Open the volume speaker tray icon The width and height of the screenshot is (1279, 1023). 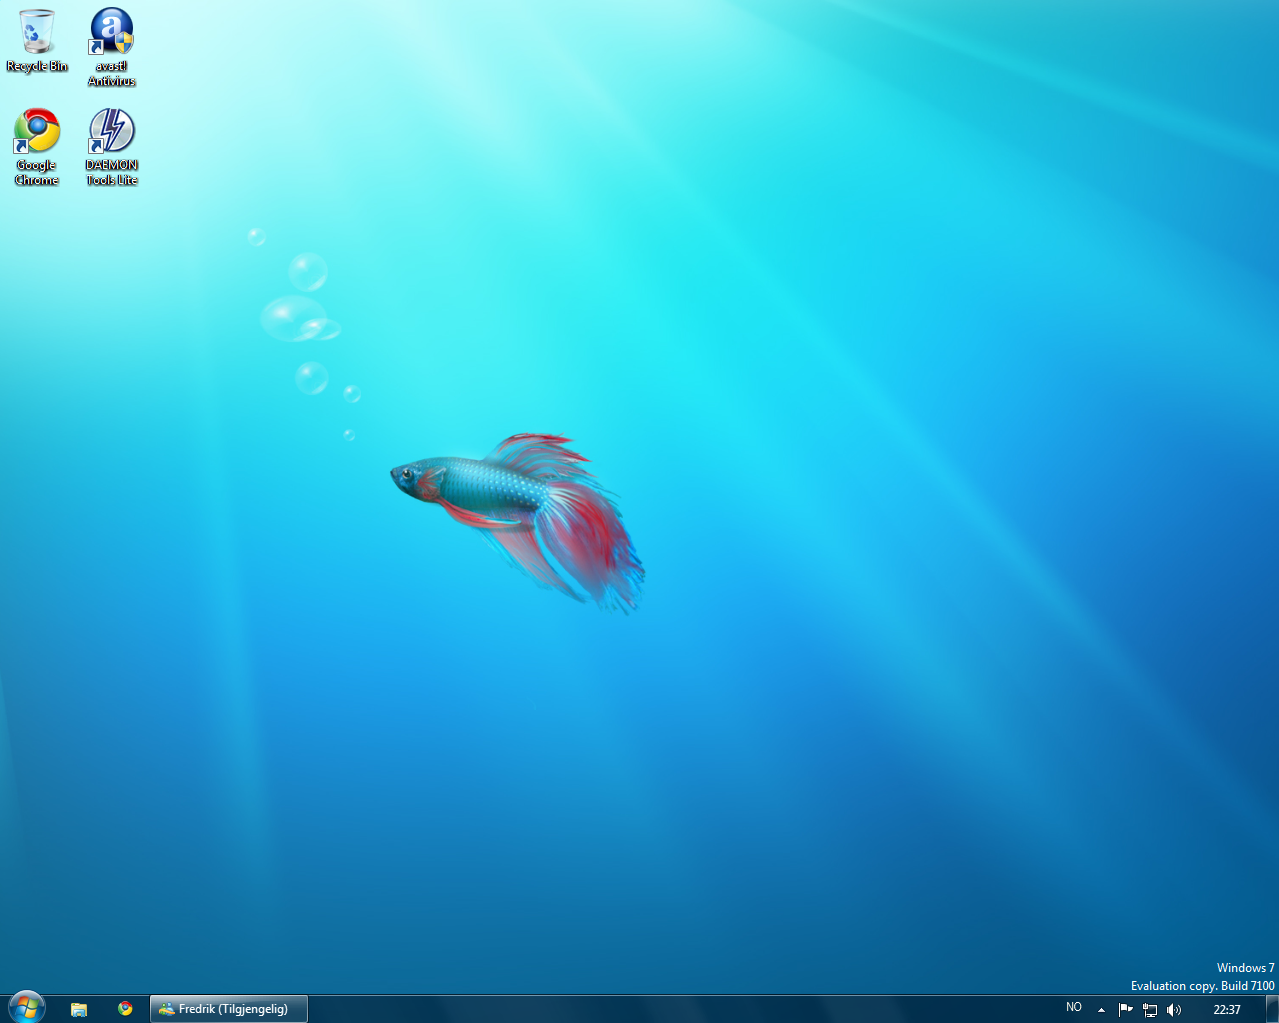1174,1010
